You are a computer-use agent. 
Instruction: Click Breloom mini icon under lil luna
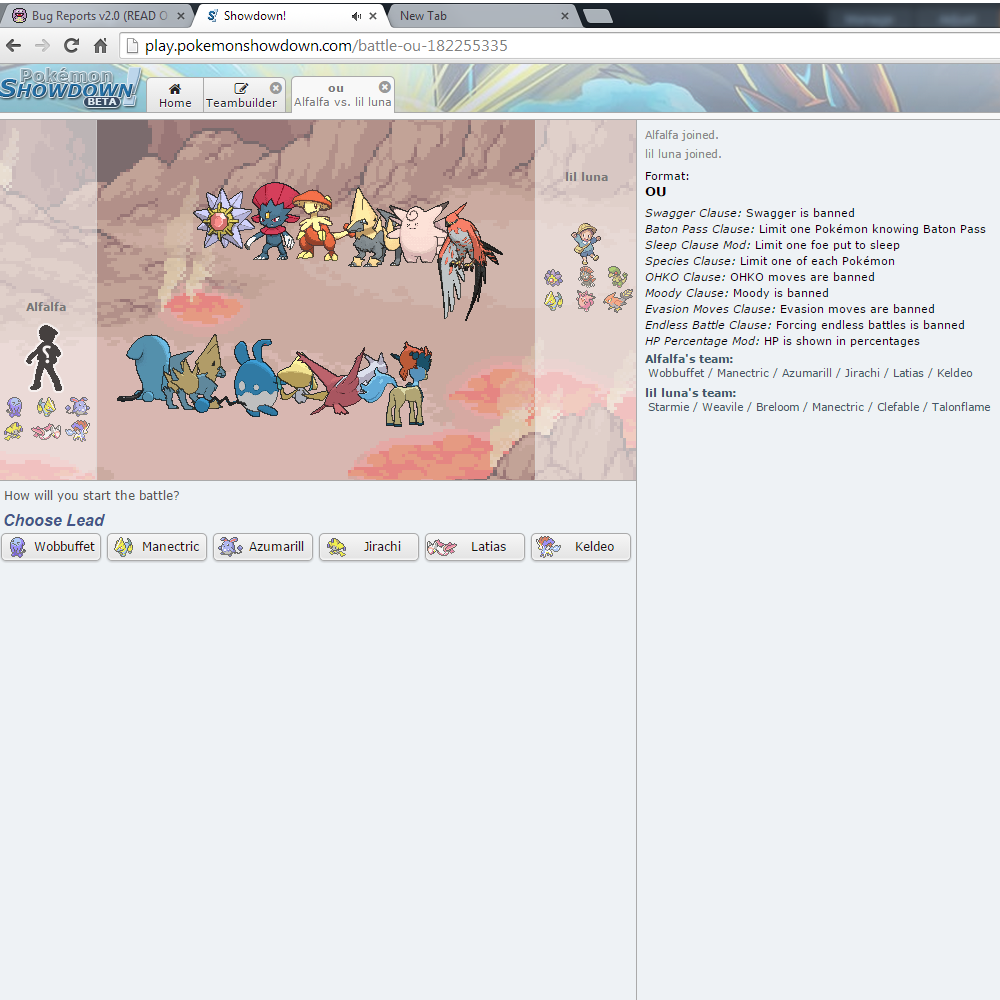pyautogui.click(x=617, y=276)
